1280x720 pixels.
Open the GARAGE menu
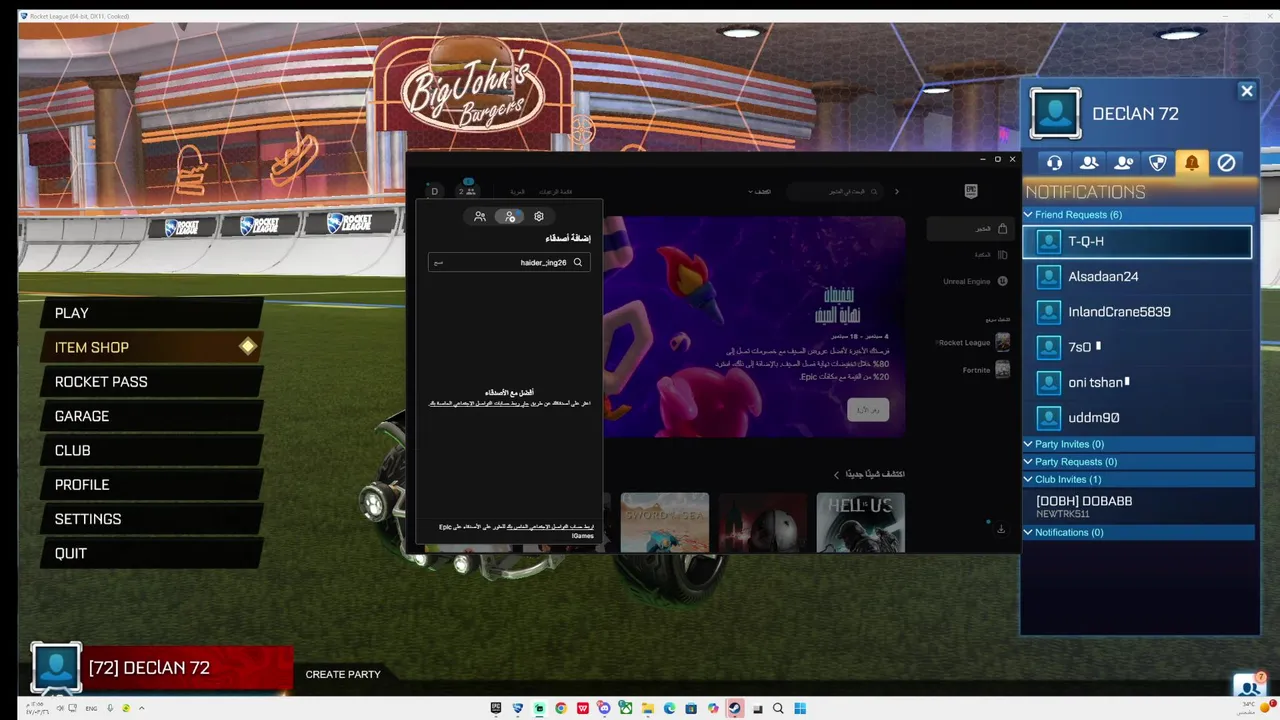point(150,416)
